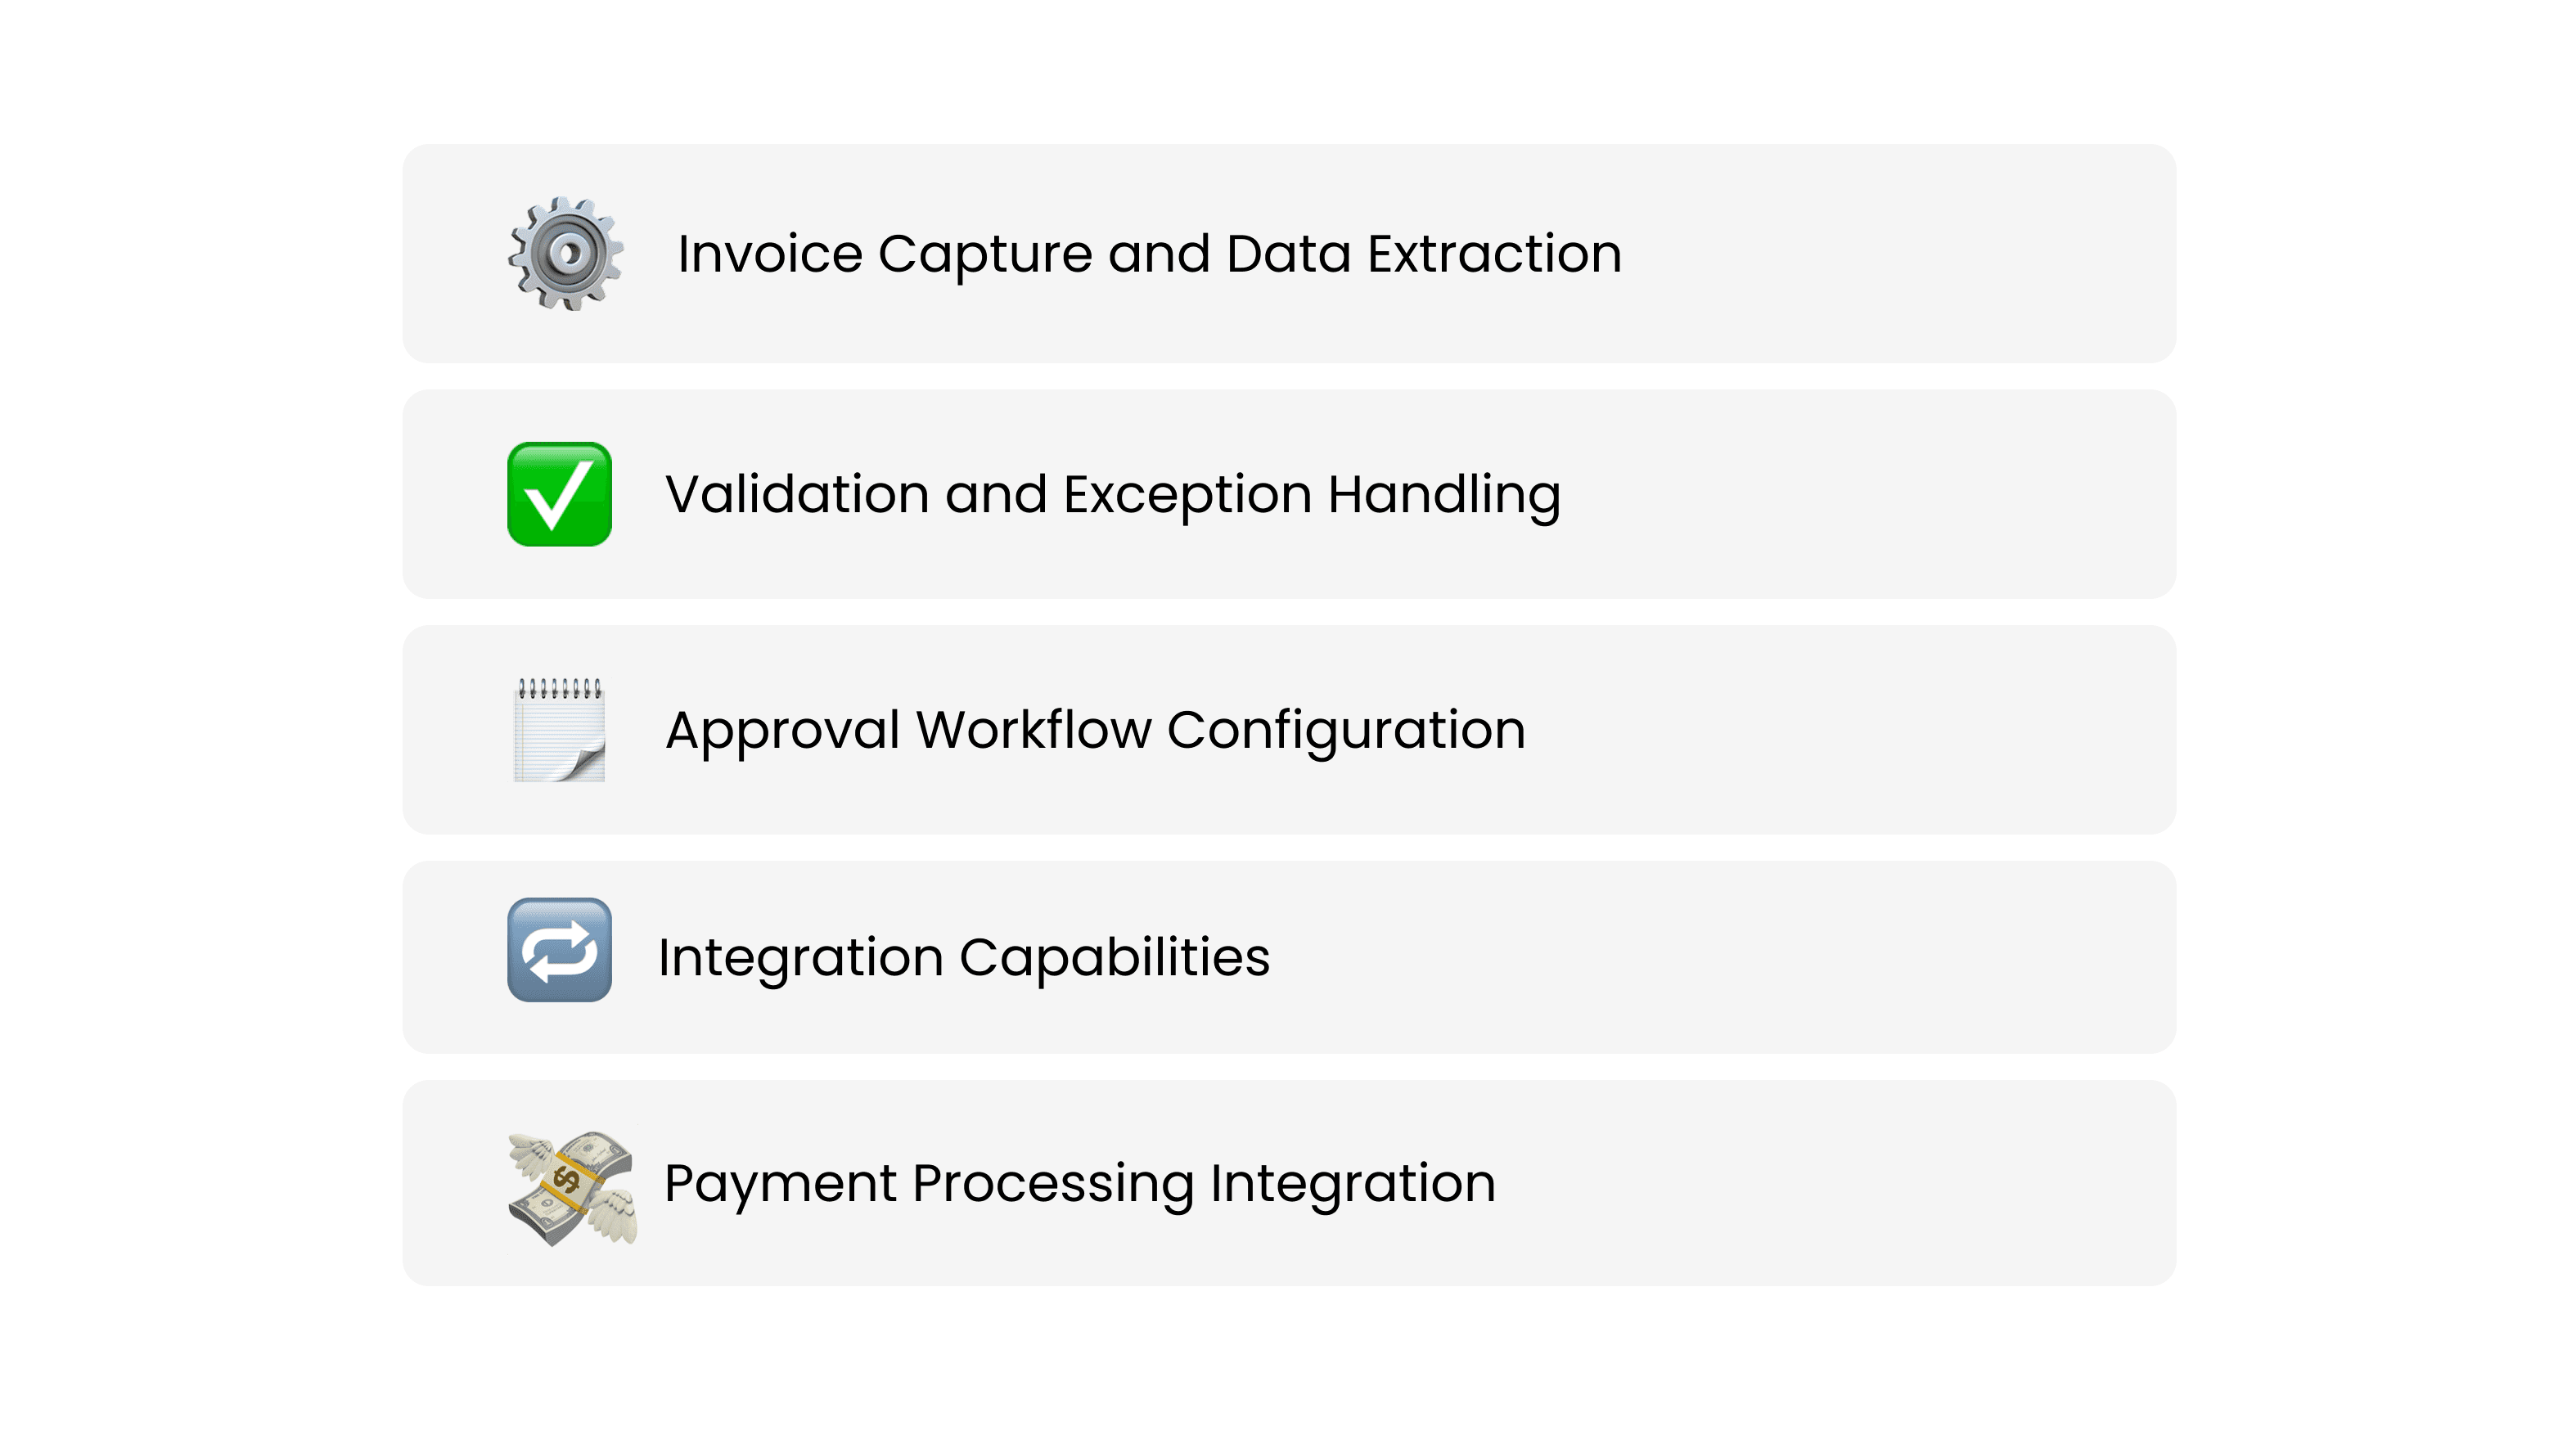Click the blue repeat arrows icon
Image resolution: width=2576 pixels, height=1440 pixels.
coord(559,950)
